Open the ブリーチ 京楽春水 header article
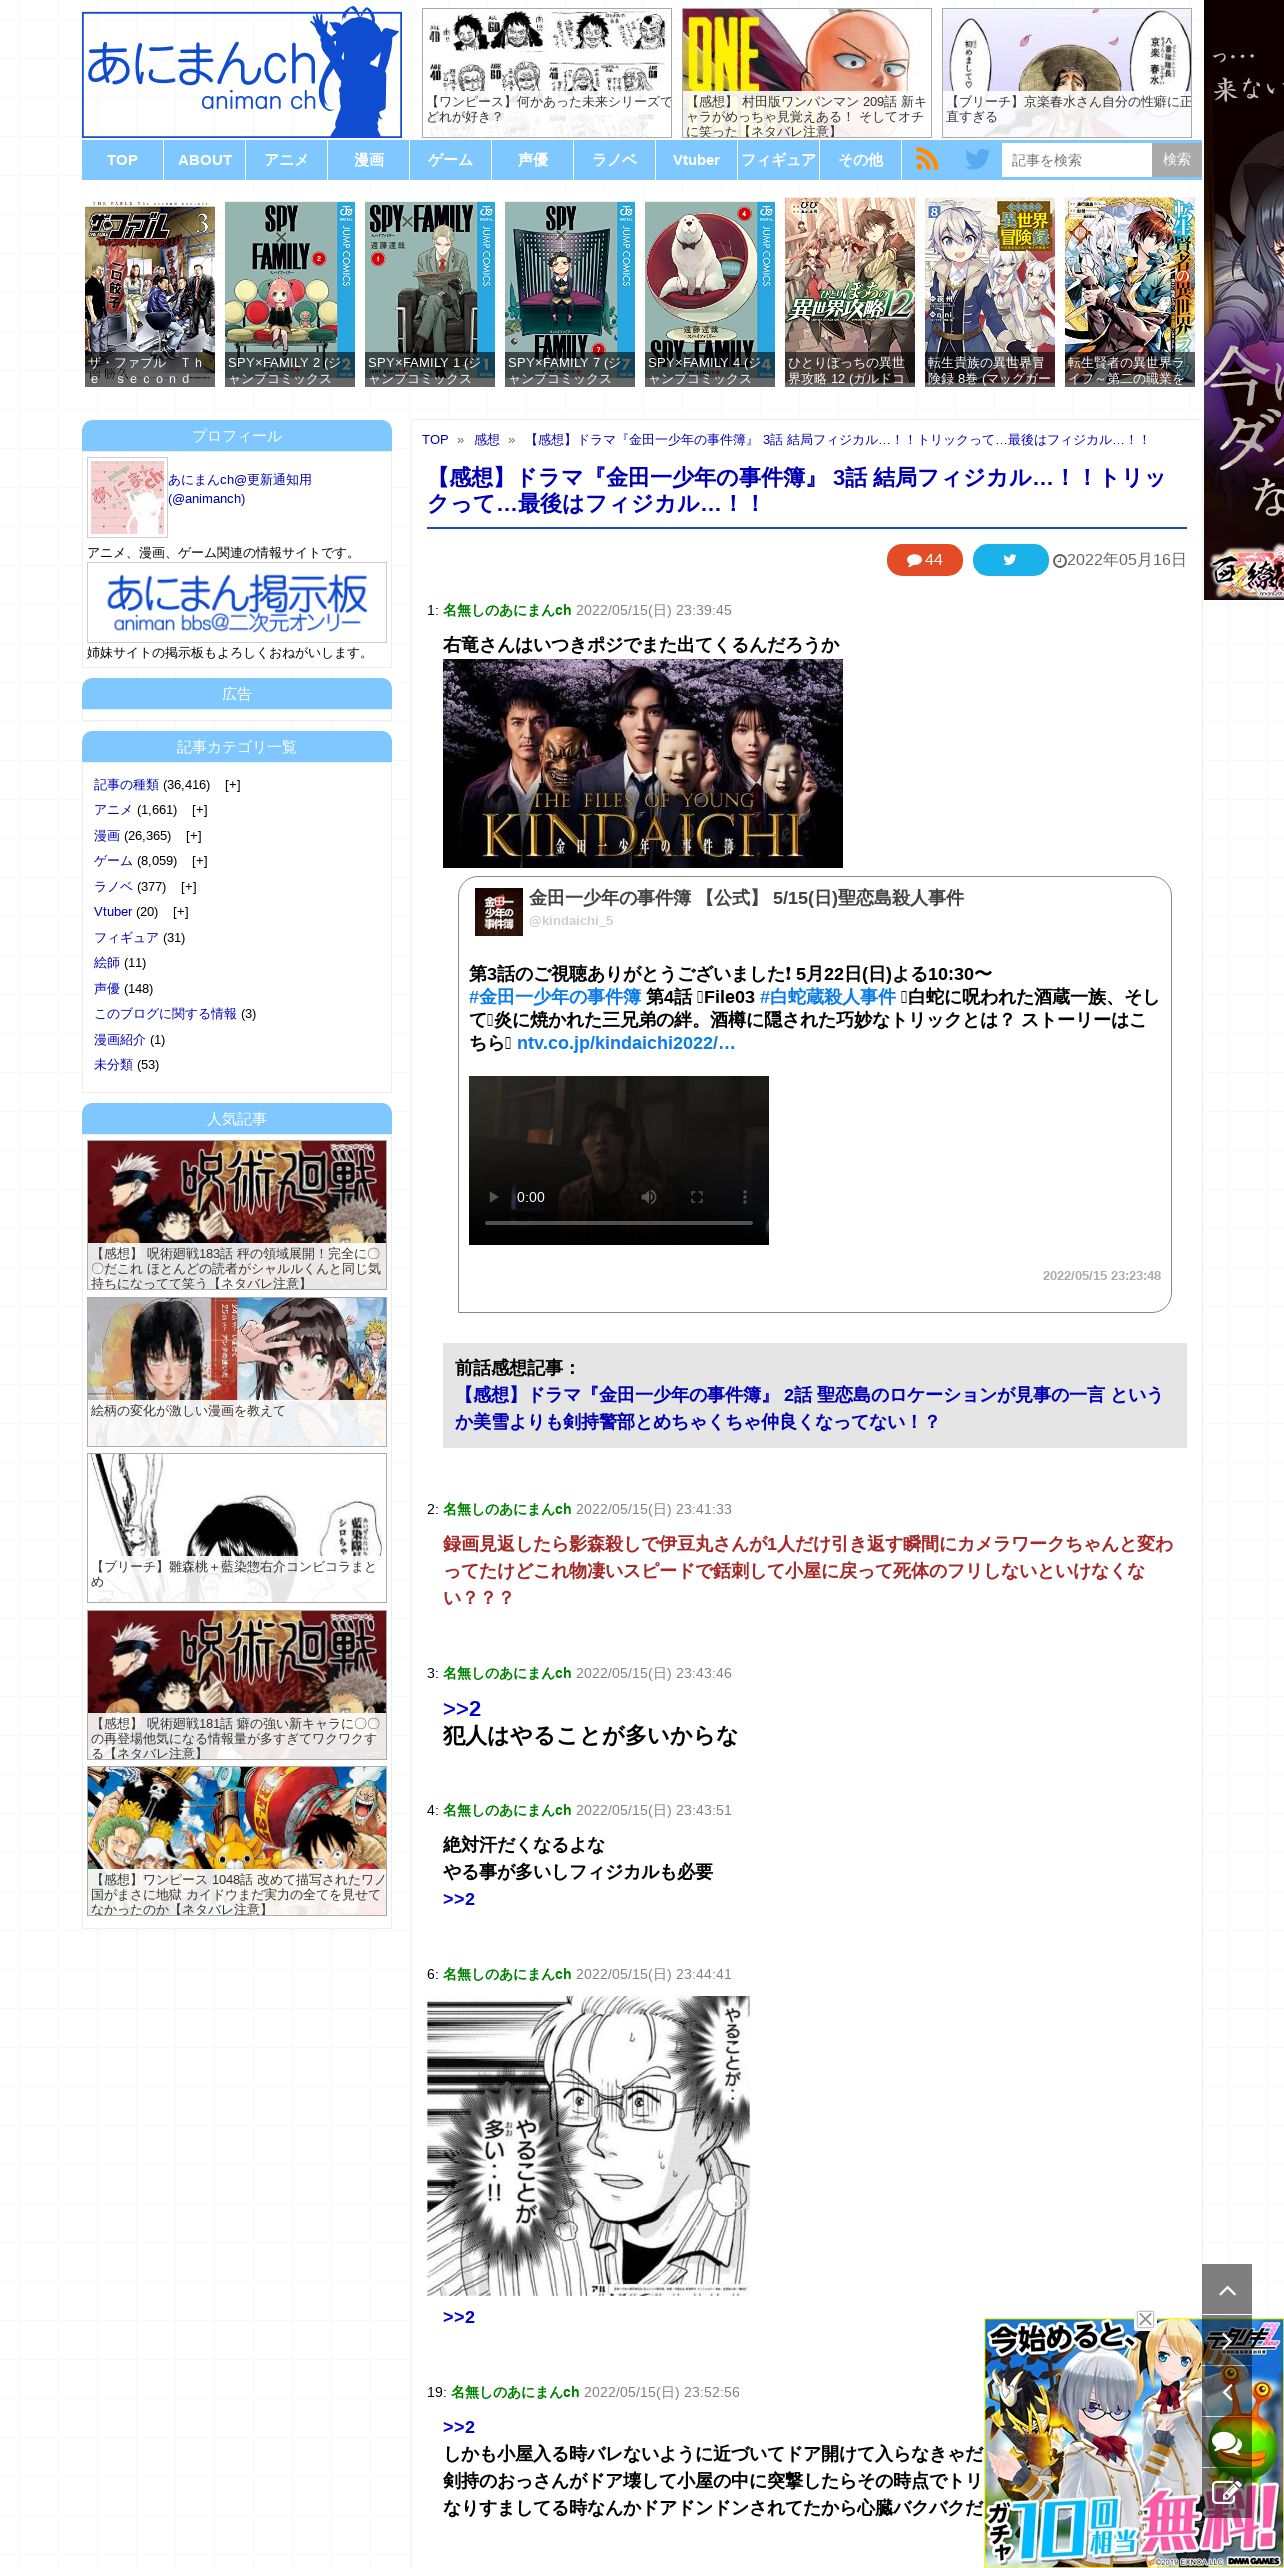The height and width of the screenshot is (2568, 1284). pyautogui.click(x=1067, y=73)
